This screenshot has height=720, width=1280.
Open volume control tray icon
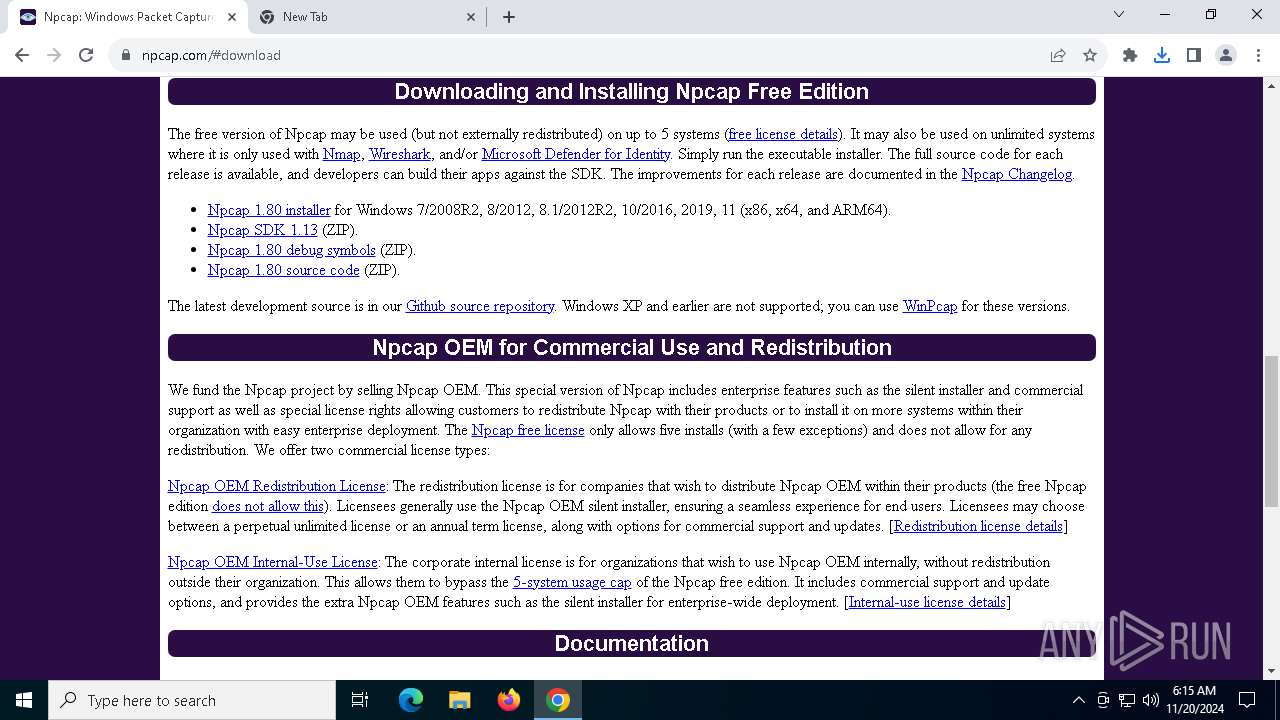click(x=1151, y=700)
